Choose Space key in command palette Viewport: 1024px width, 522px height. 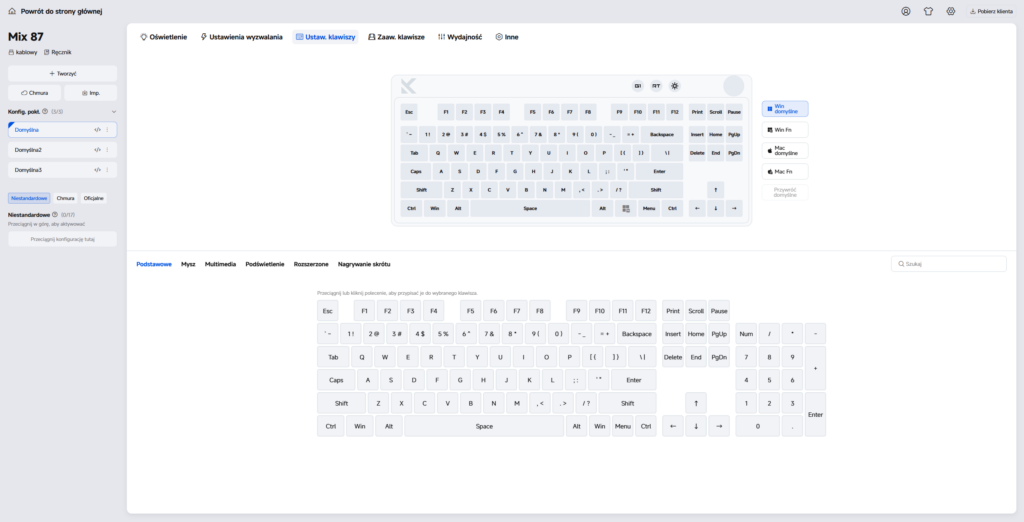coord(484,426)
